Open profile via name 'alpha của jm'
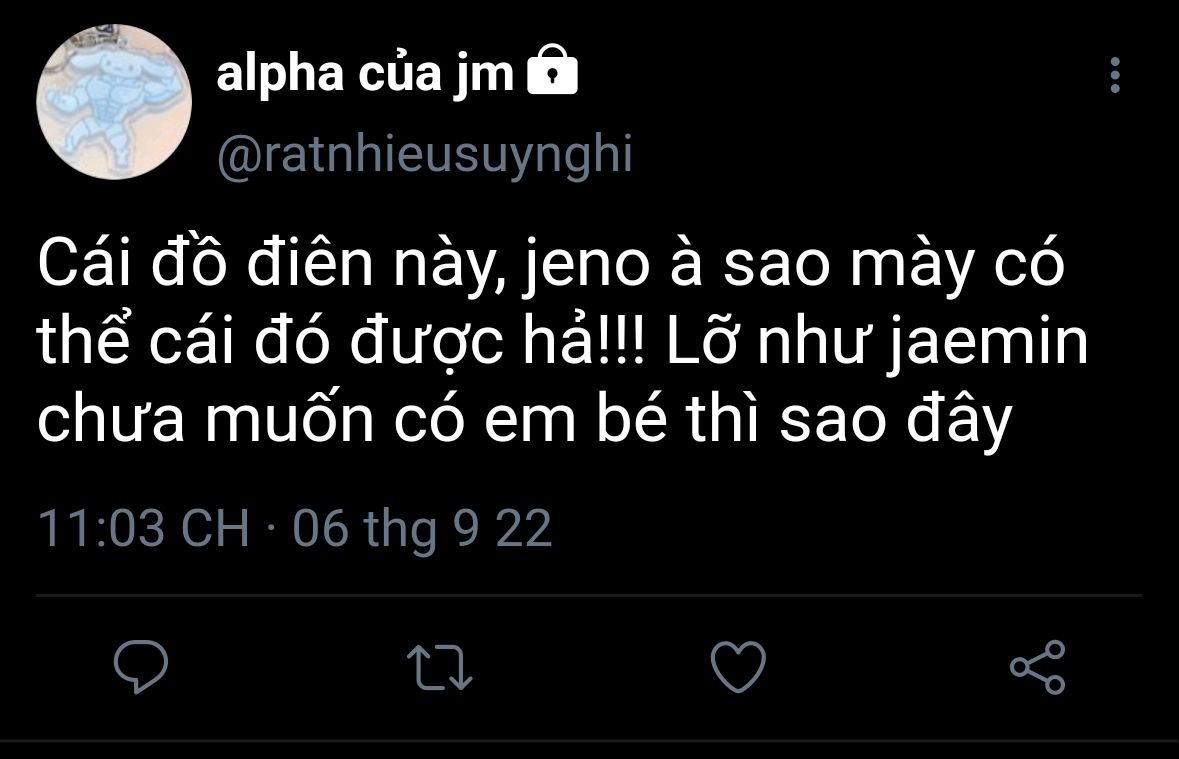This screenshot has height=759, width=1179. coord(365,74)
